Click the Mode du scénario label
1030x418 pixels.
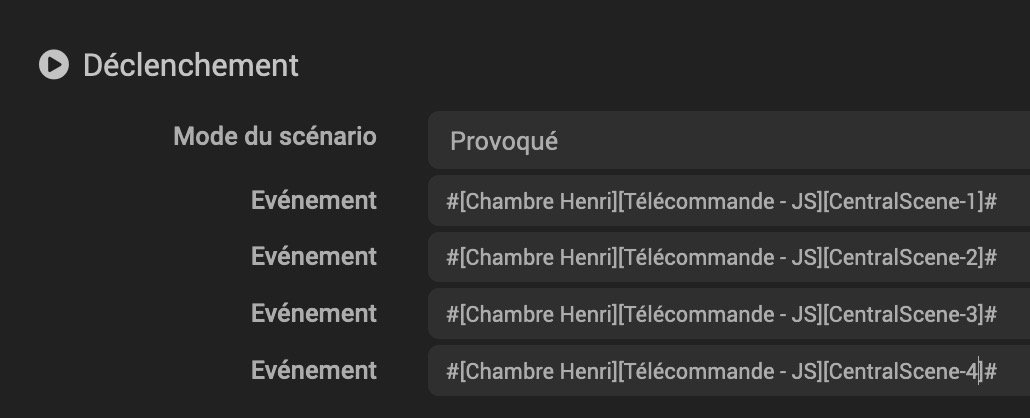(x=275, y=136)
